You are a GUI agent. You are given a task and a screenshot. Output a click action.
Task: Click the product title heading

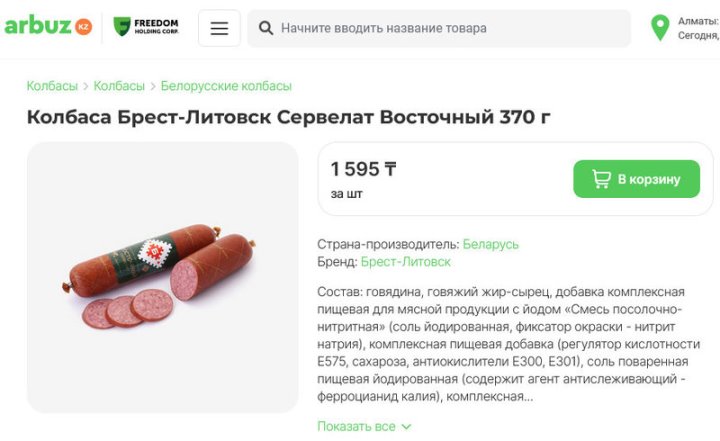coord(288,117)
